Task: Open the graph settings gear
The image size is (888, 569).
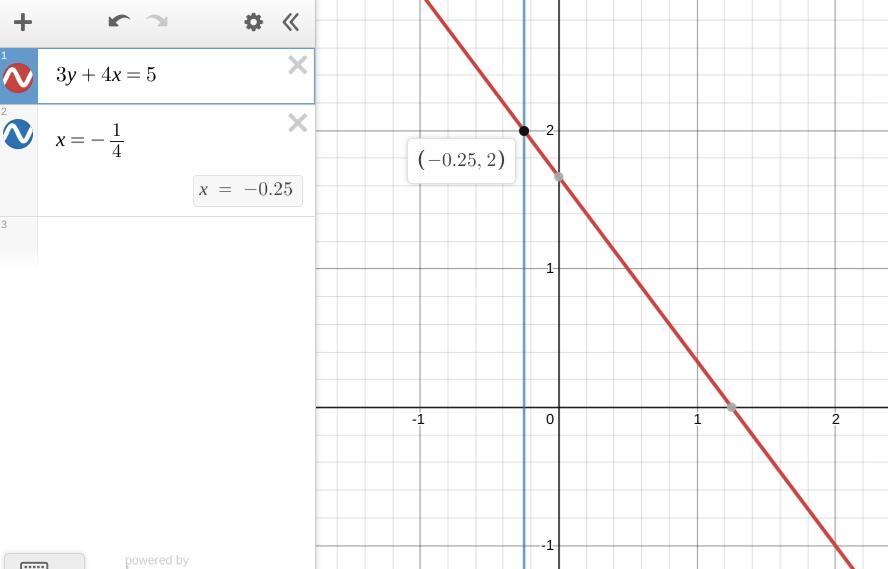Action: (x=253, y=23)
